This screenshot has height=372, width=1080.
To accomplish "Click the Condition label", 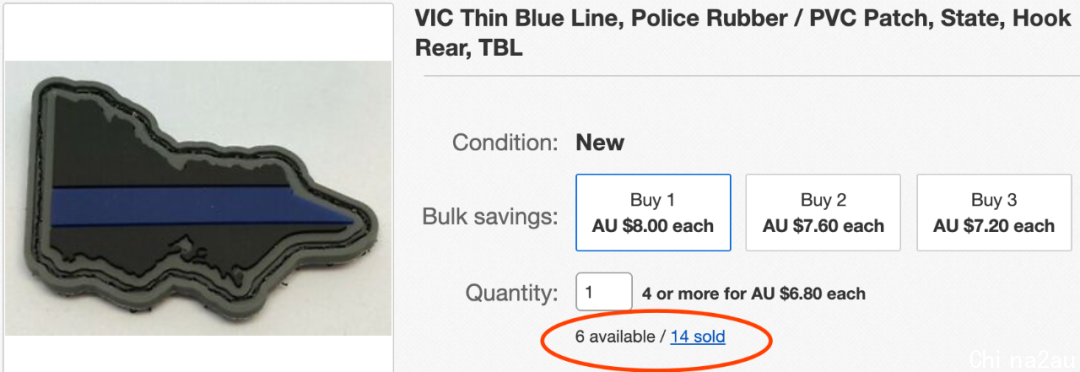I will click(x=504, y=143).
